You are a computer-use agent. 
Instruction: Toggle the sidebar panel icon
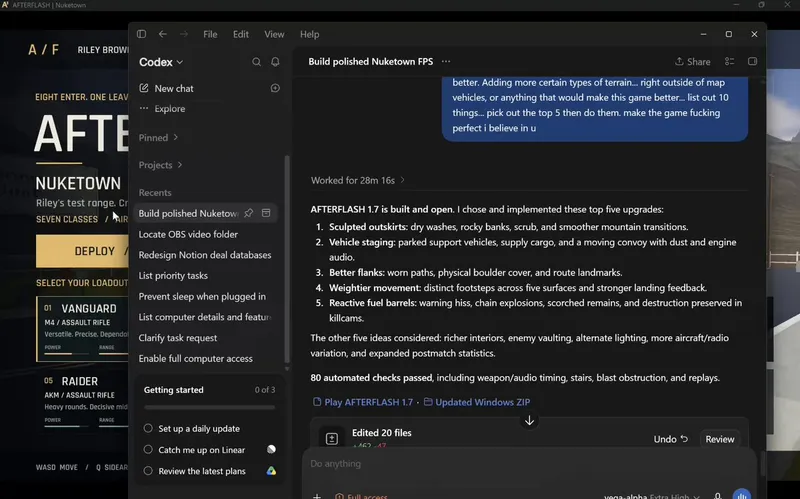tap(141, 34)
